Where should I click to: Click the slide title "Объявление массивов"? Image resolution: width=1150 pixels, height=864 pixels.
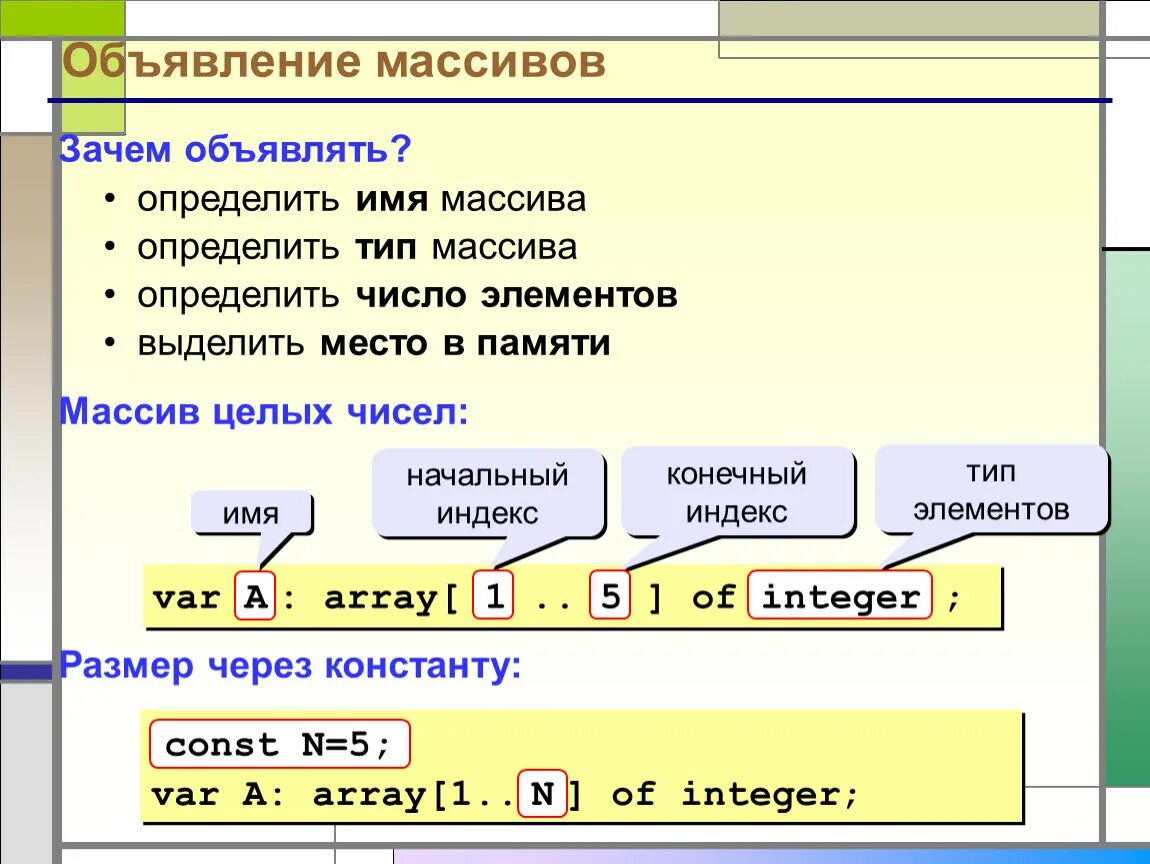pos(334,61)
